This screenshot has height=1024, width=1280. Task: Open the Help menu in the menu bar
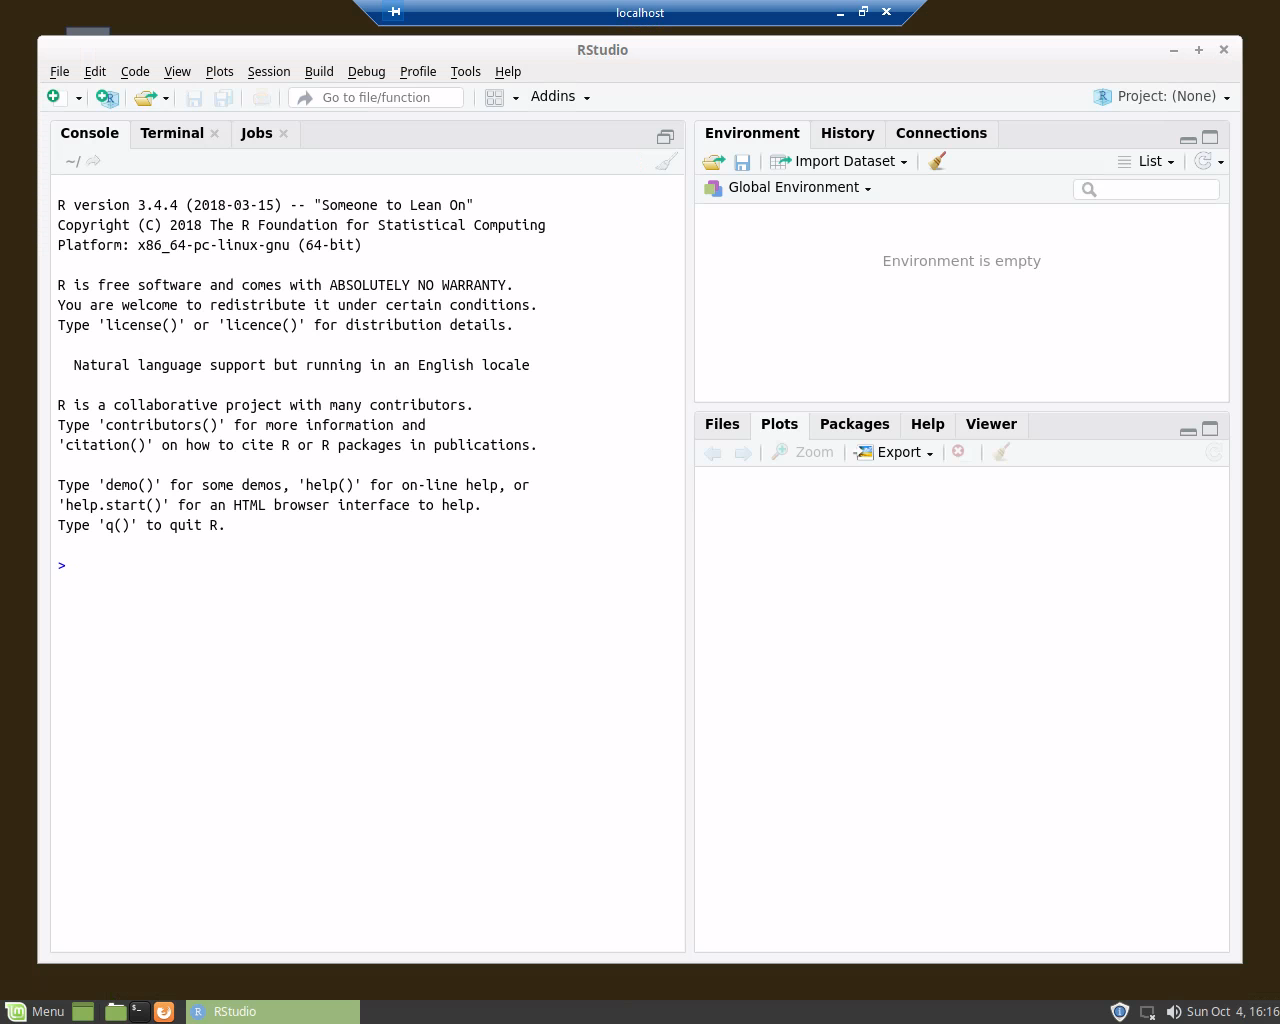click(508, 72)
